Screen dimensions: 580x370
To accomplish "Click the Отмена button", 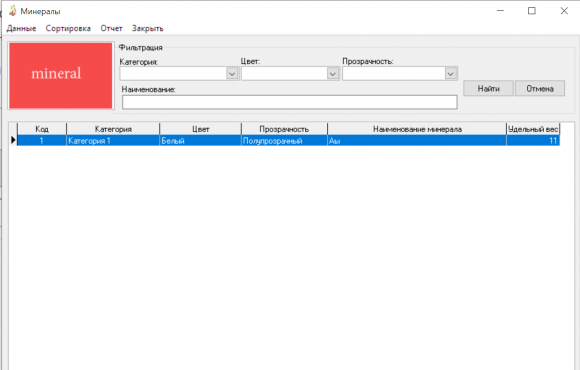I will [x=540, y=88].
